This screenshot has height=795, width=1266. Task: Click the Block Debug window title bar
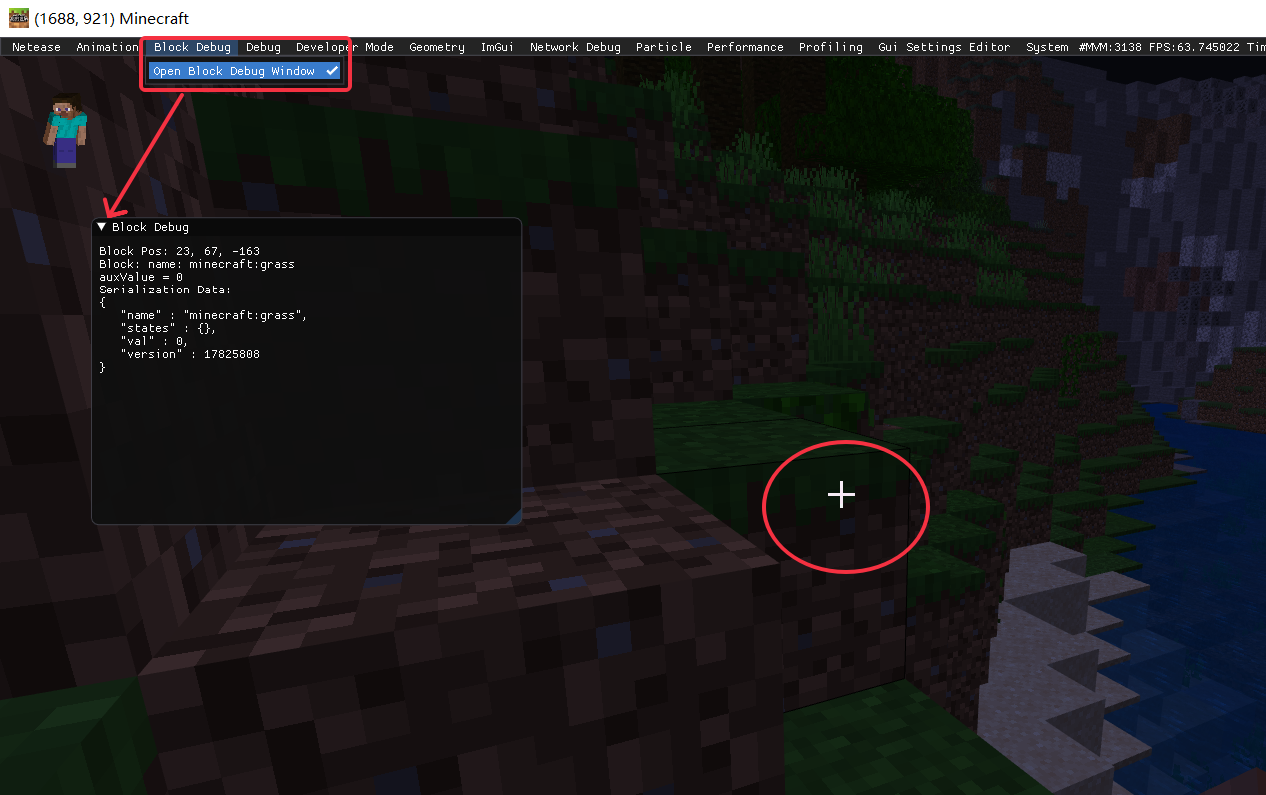click(x=306, y=227)
